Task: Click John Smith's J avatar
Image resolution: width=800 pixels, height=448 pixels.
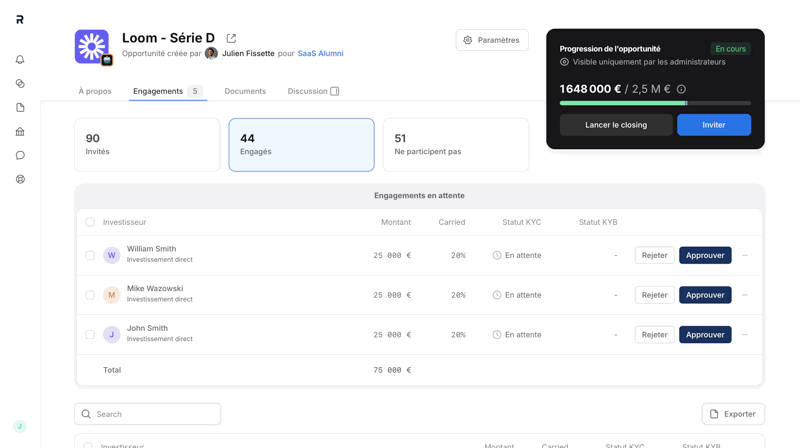Action: click(x=112, y=335)
